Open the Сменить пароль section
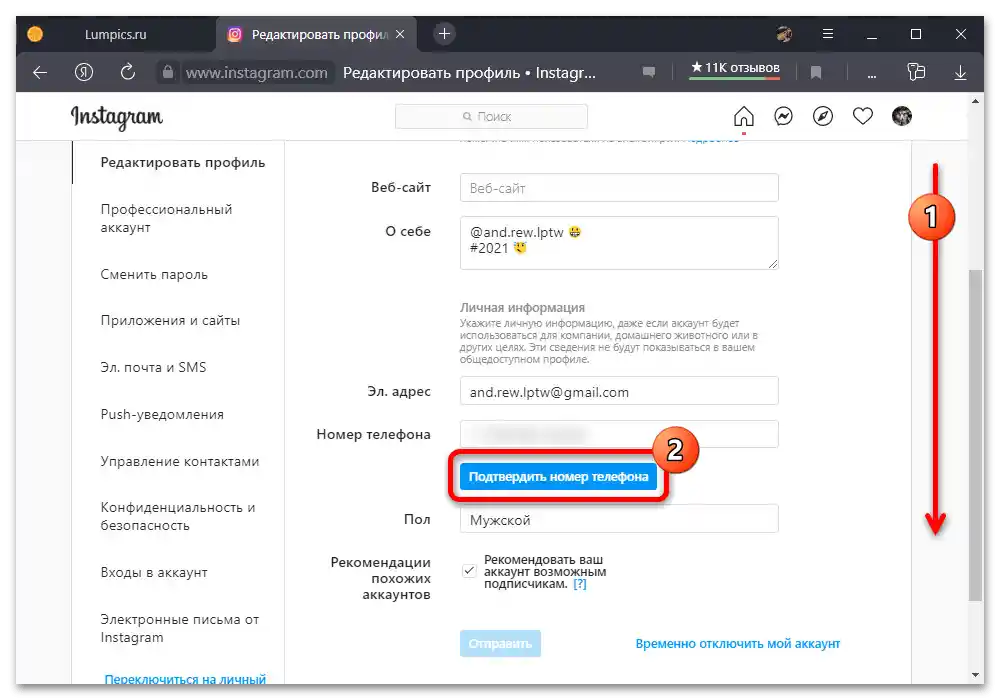Screen dimensions: 1000x700 pyautogui.click(x=154, y=275)
